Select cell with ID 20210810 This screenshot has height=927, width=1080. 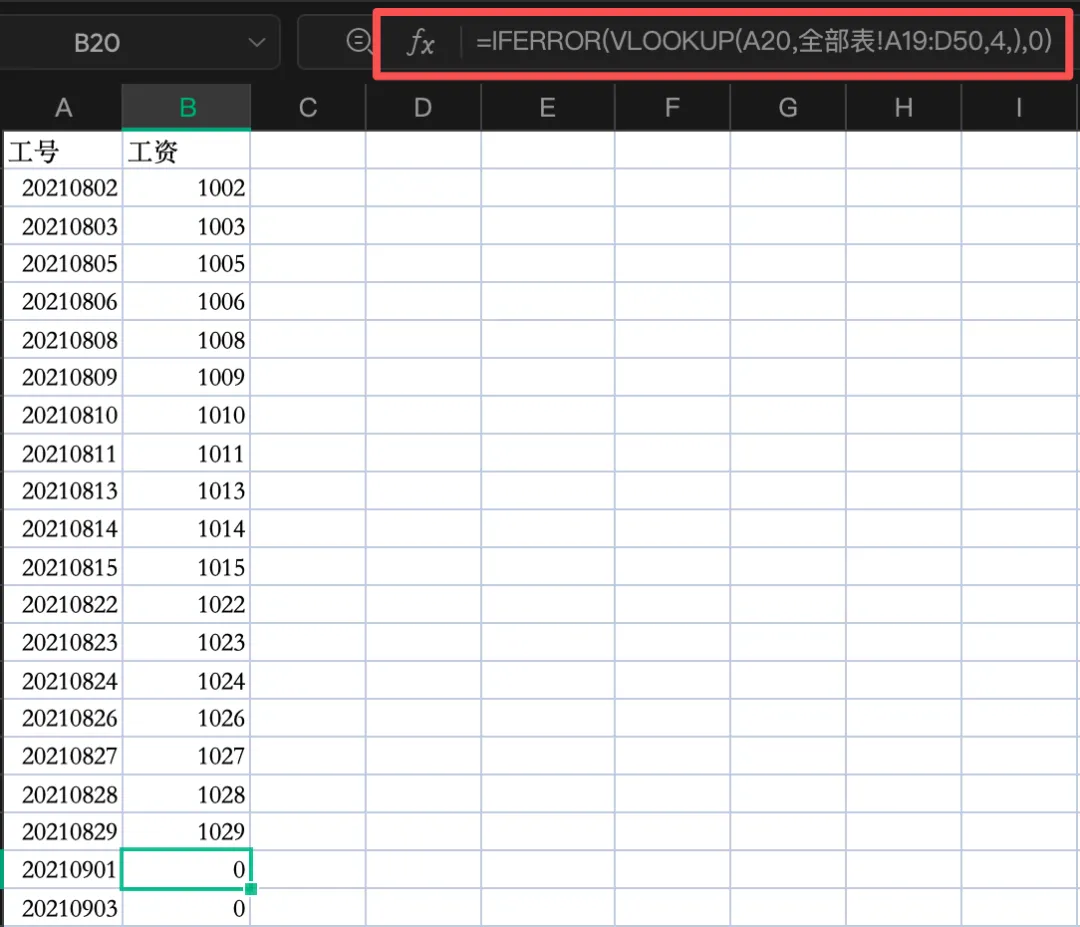click(63, 415)
